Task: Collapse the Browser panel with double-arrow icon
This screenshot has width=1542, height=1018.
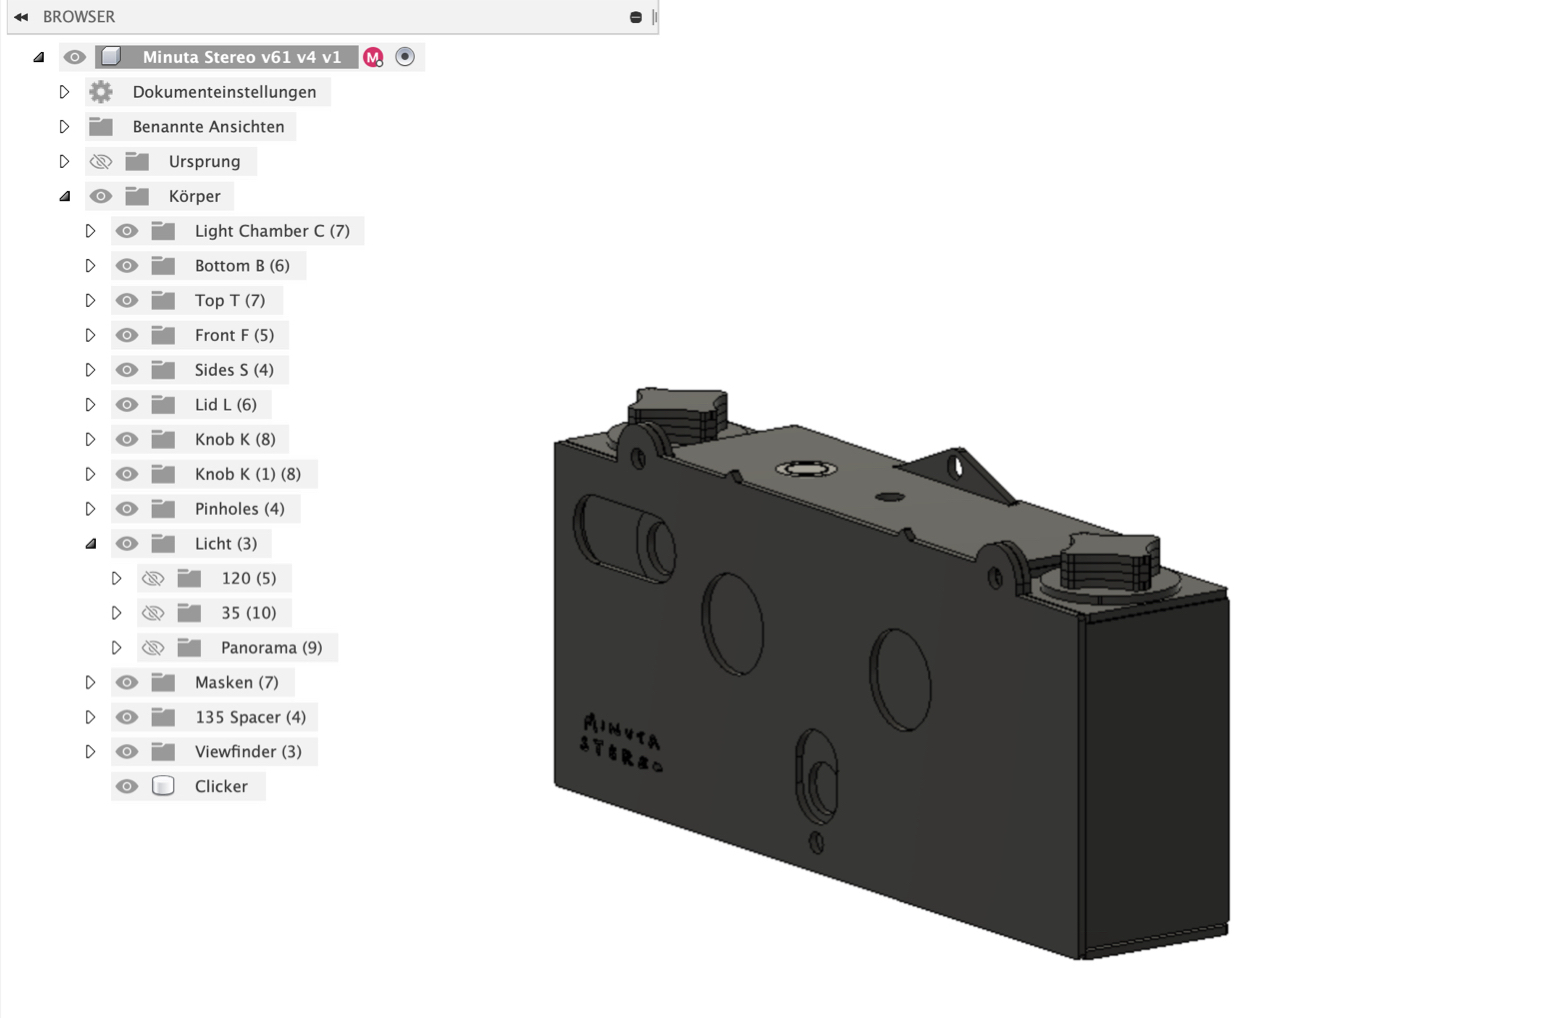Action: click(21, 17)
